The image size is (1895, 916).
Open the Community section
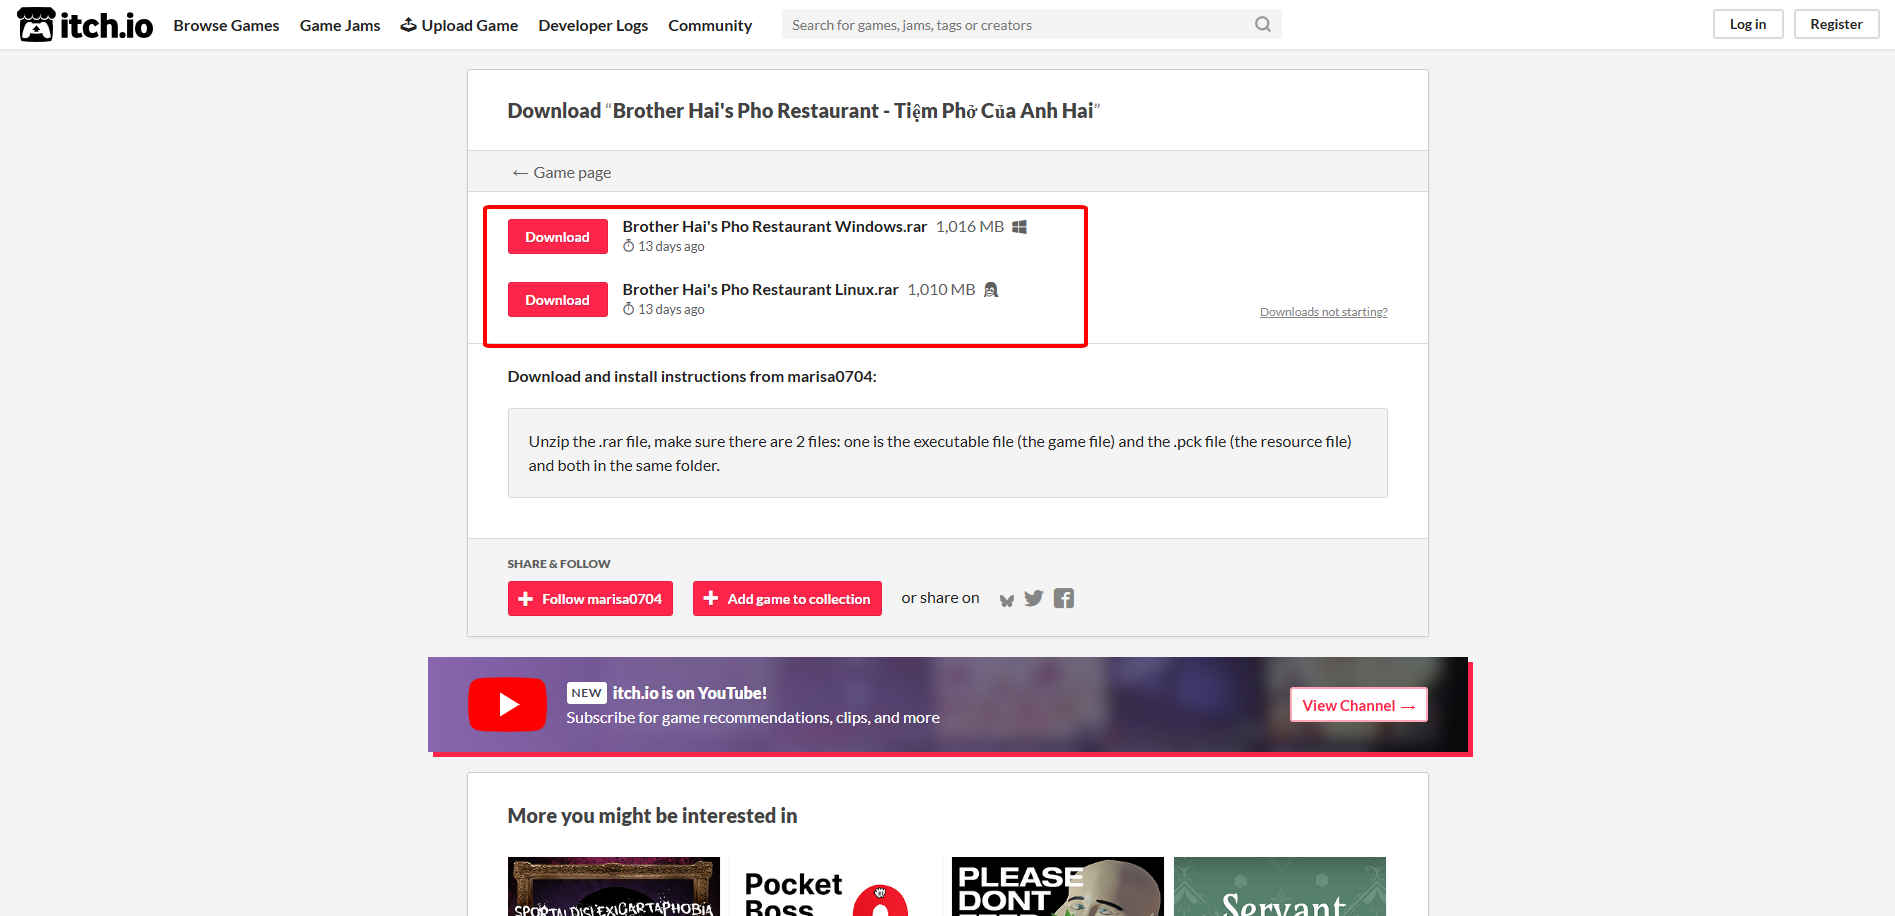tap(710, 25)
